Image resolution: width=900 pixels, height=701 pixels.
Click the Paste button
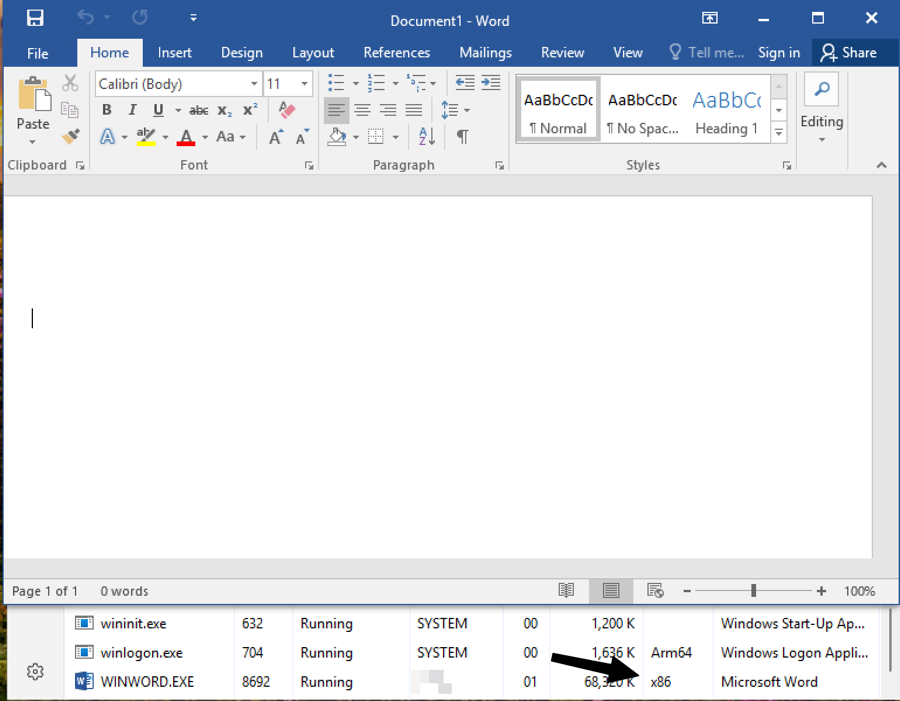pos(33,103)
